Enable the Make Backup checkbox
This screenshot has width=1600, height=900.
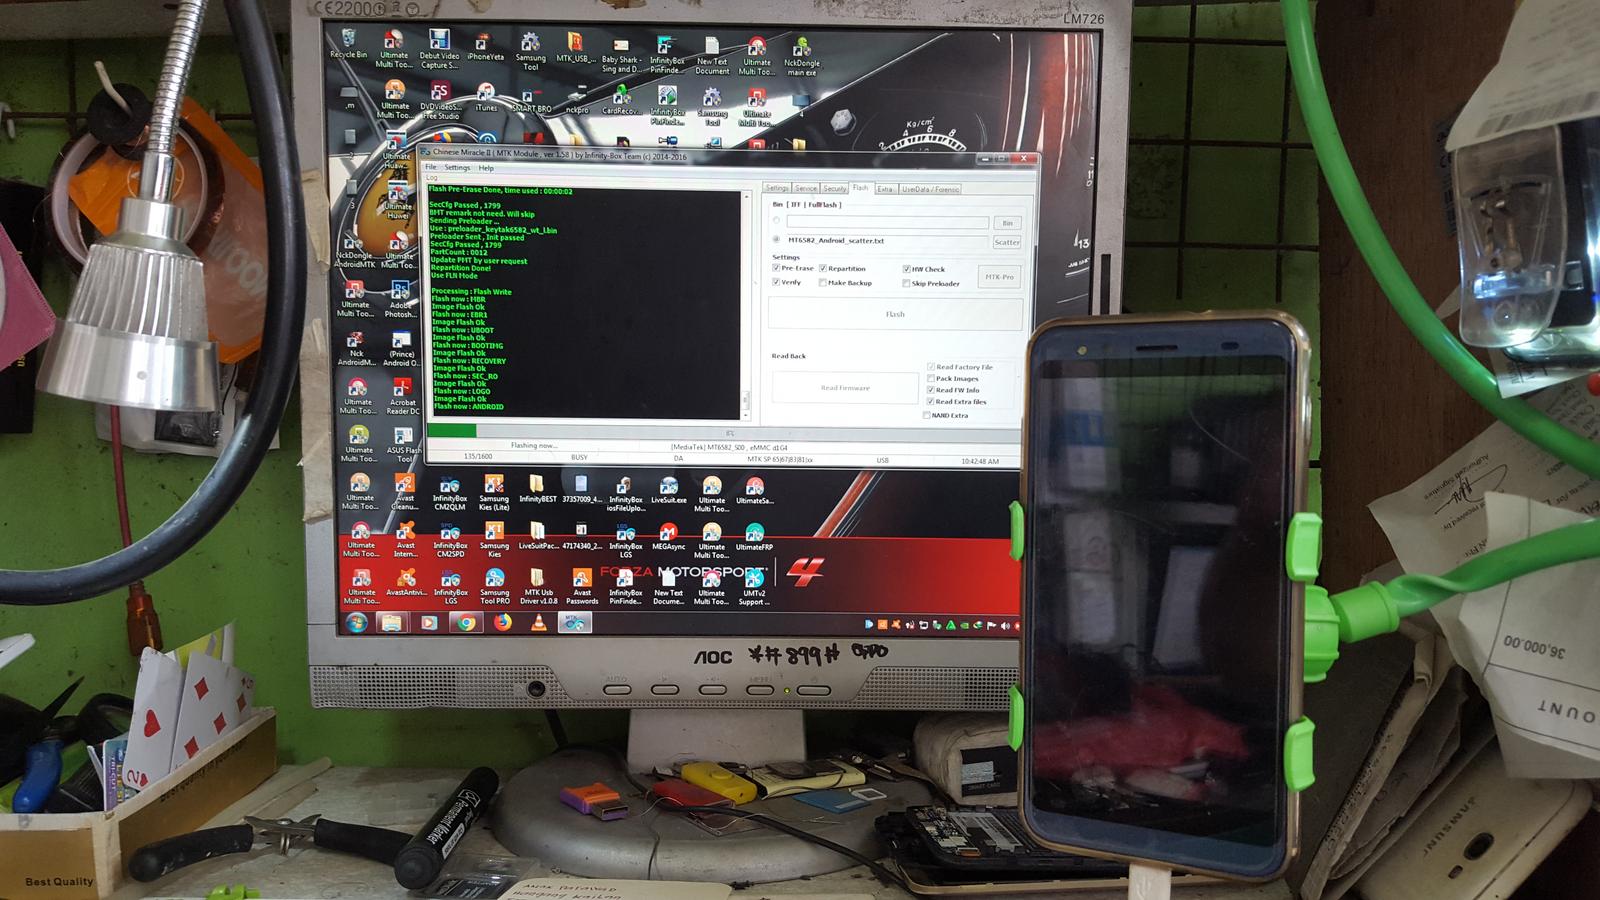pyautogui.click(x=823, y=283)
